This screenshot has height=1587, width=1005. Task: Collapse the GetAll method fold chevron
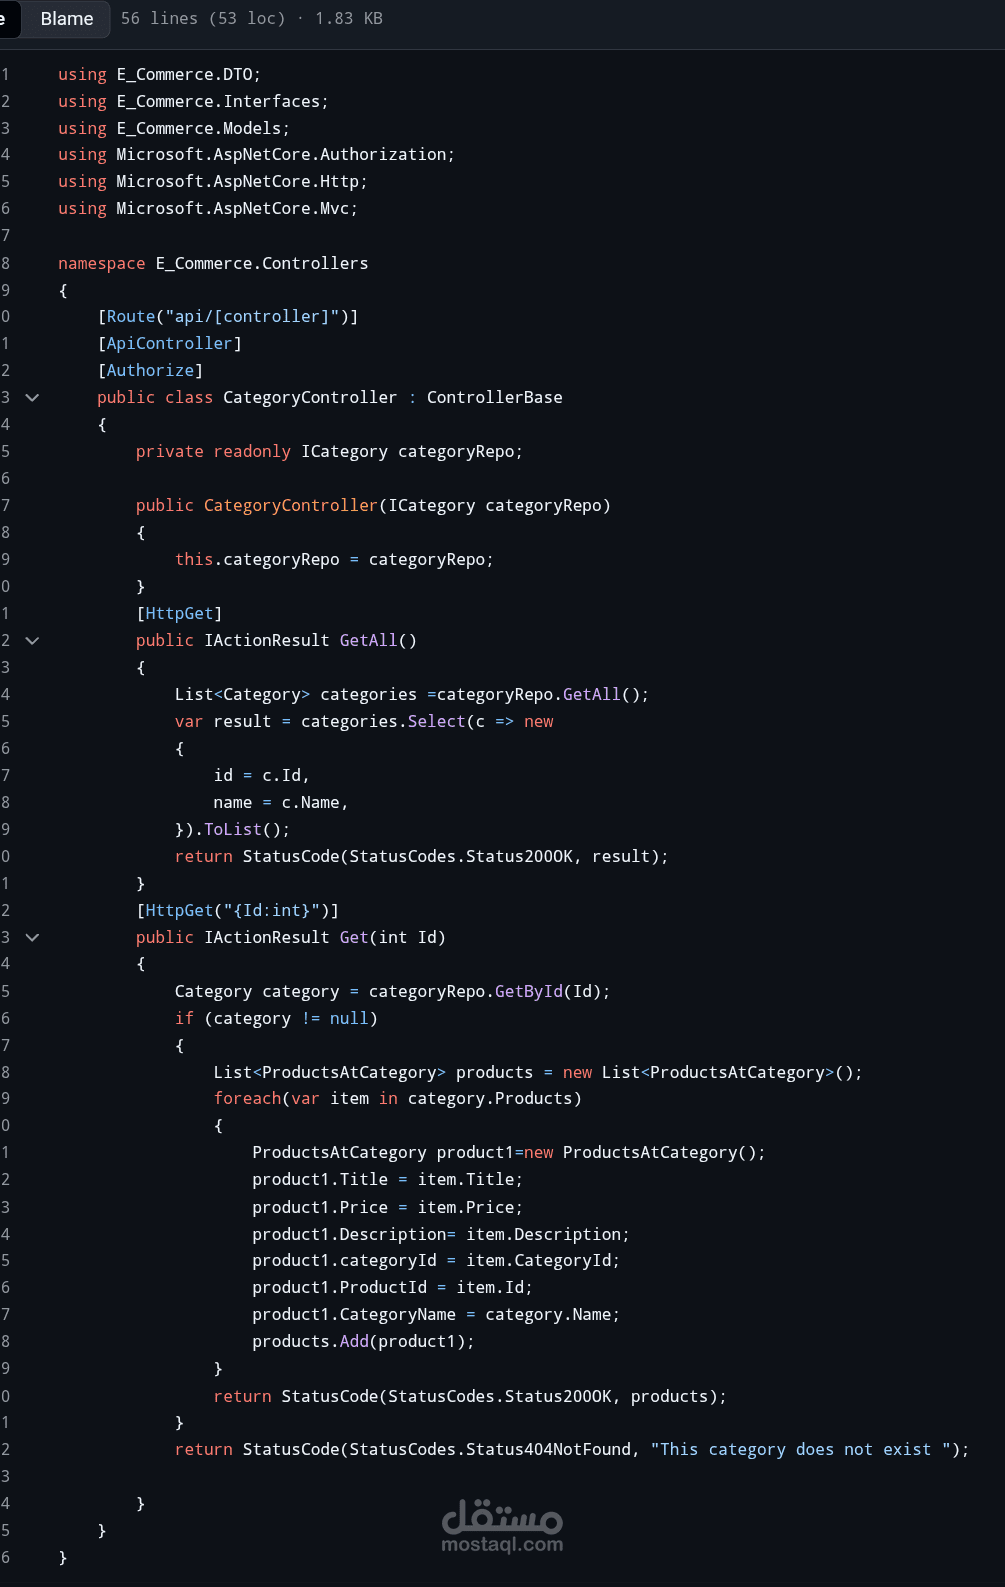(x=32, y=640)
